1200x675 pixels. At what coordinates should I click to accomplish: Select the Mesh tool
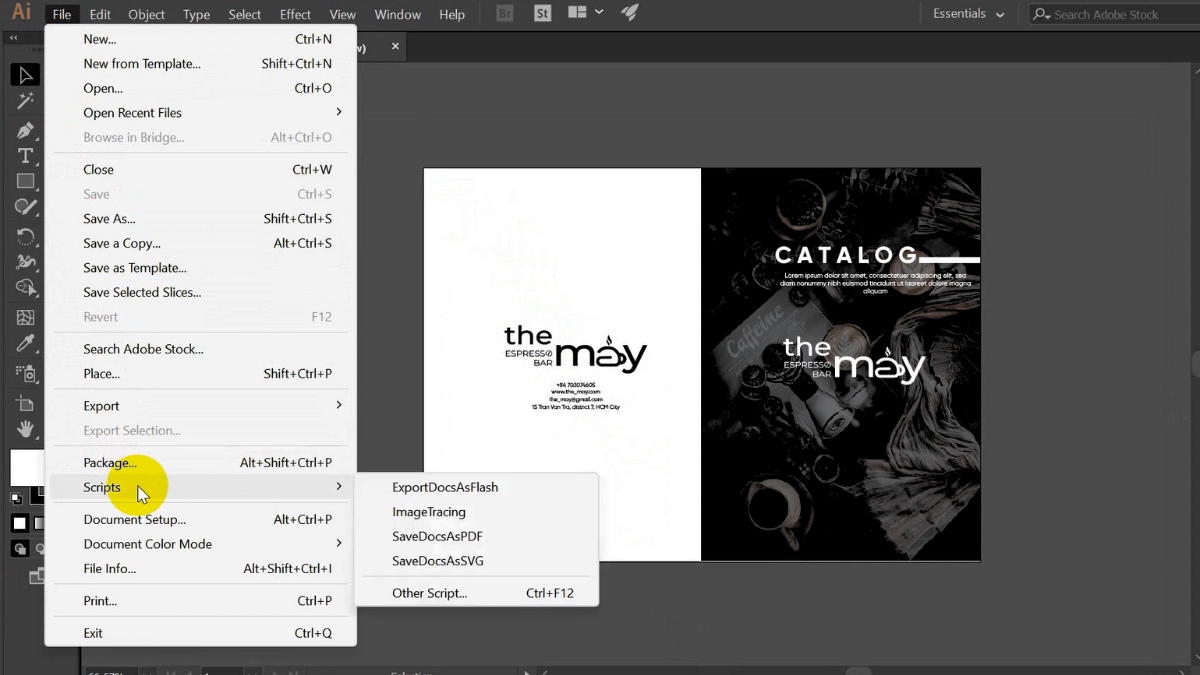[25, 318]
